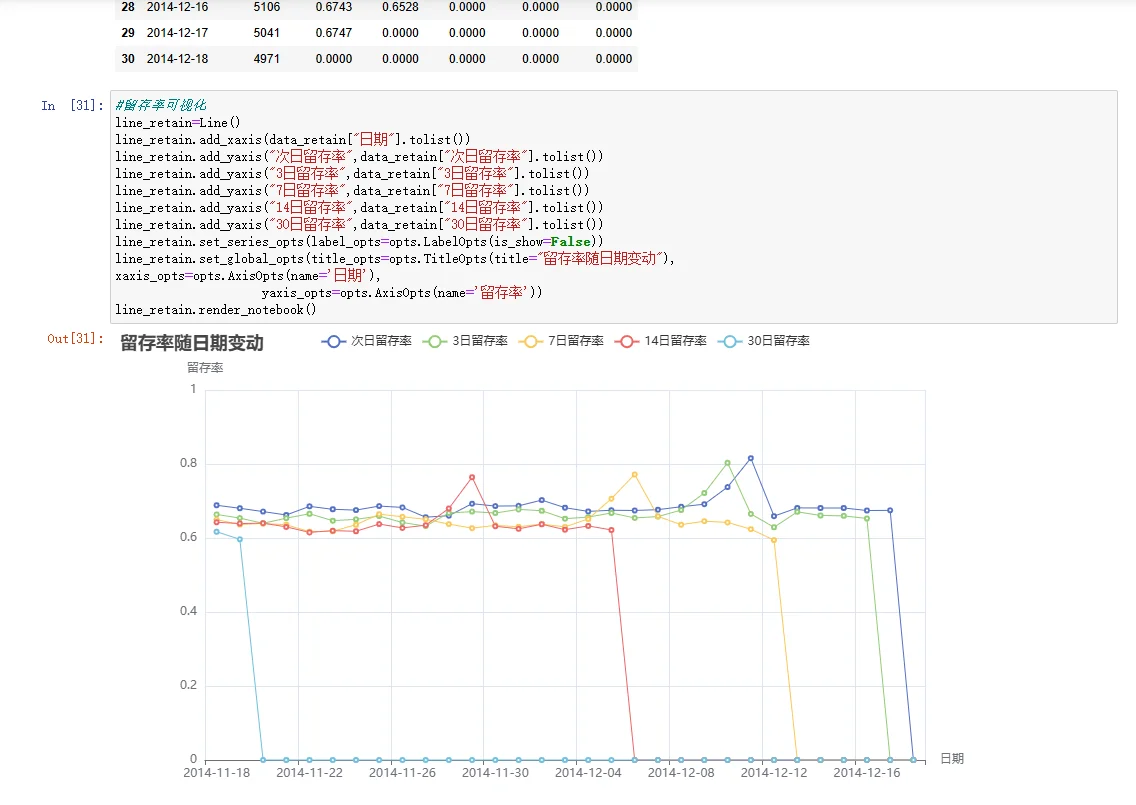
Task: Click x-axis label 2014-11-30
Action: (496, 773)
